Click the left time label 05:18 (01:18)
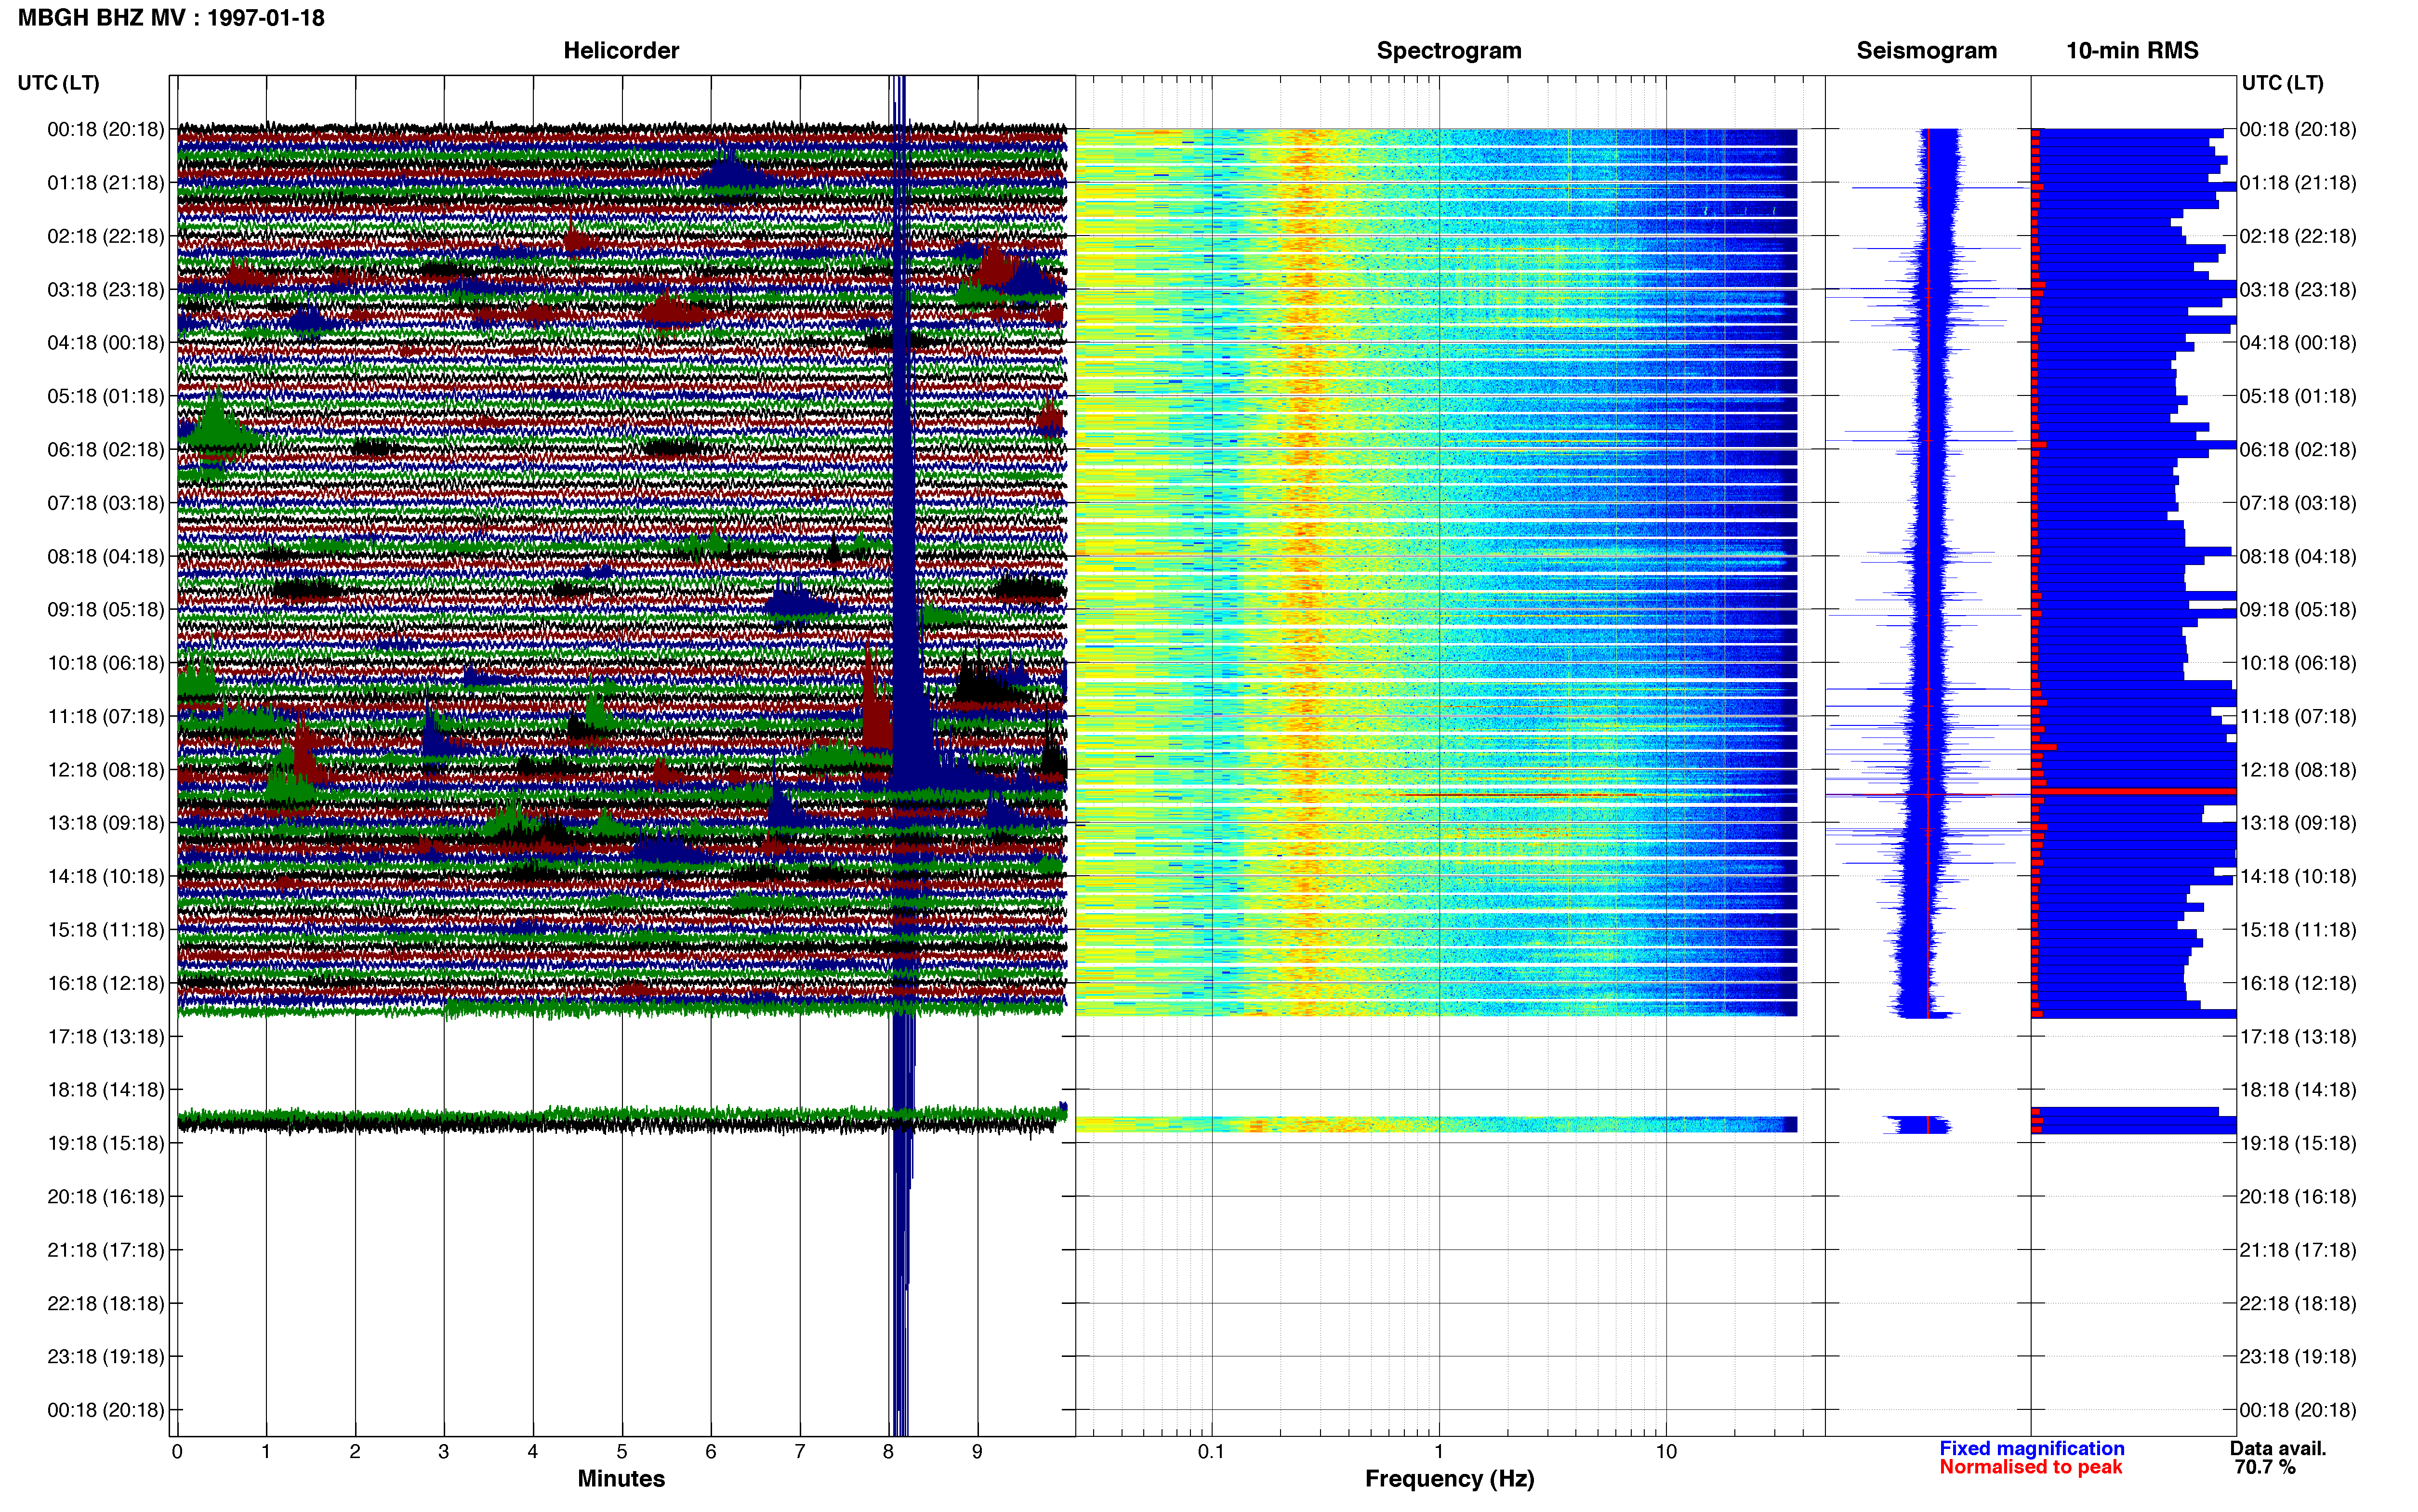 [106, 396]
